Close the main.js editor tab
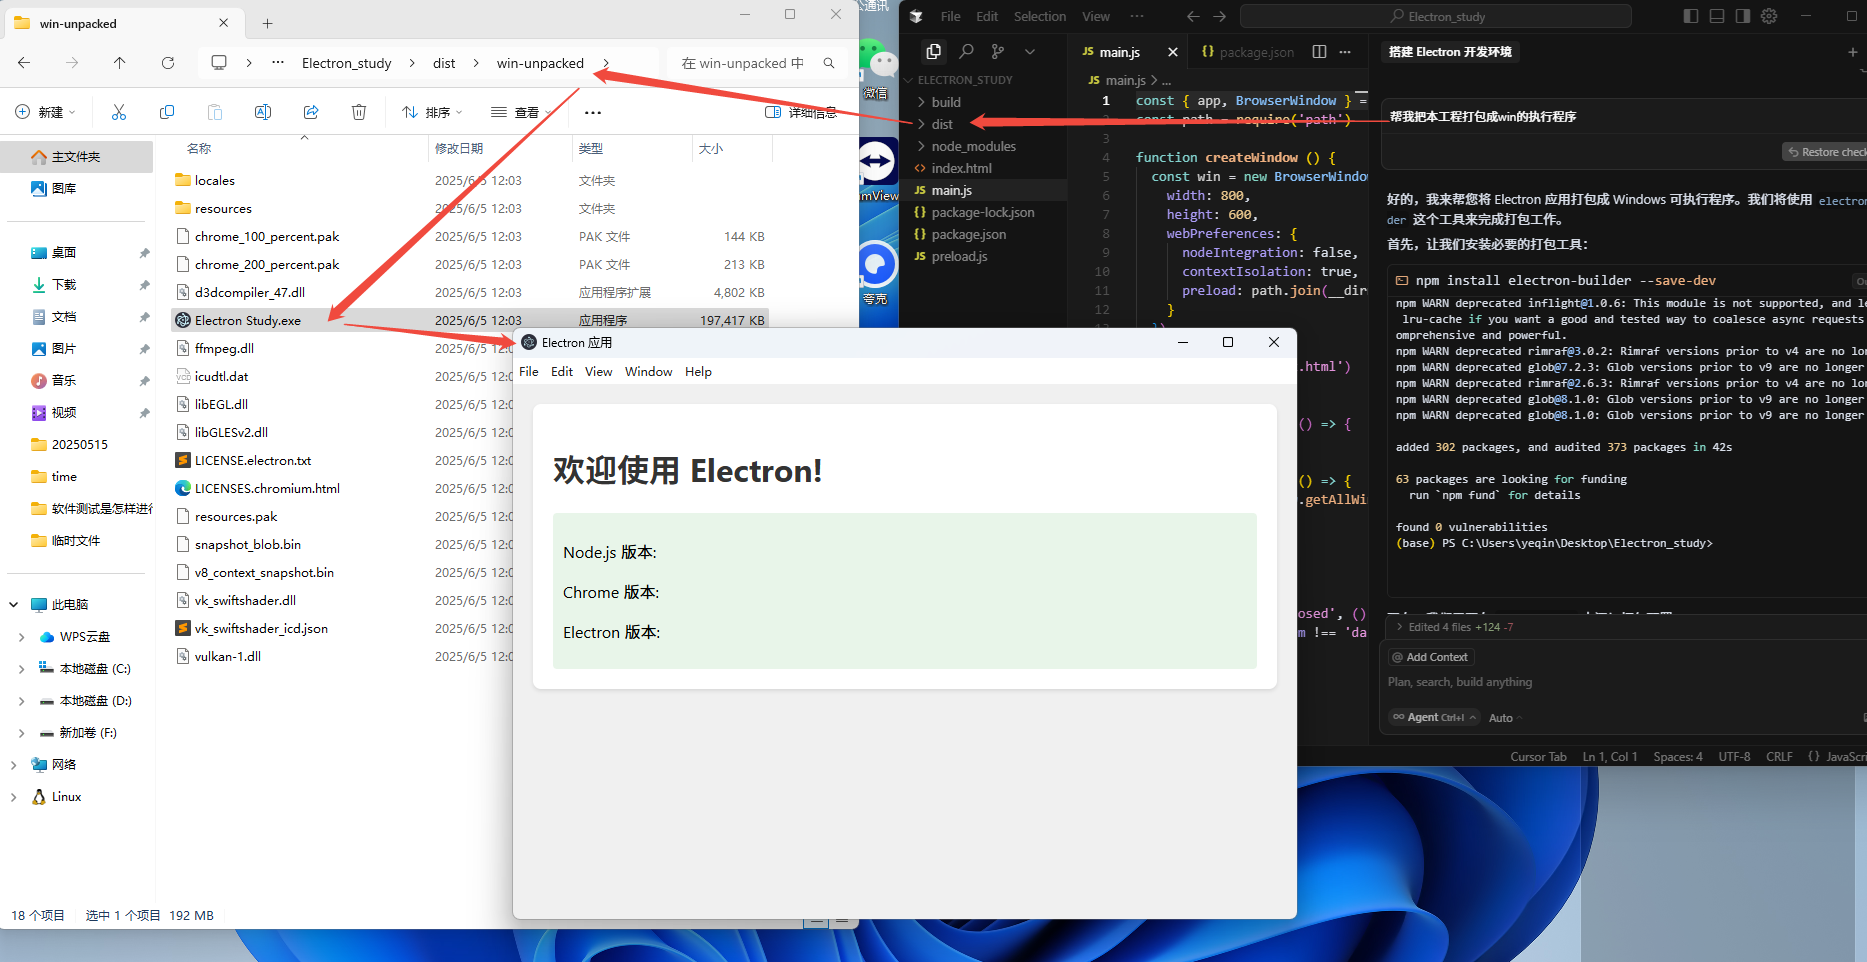Screen dimensions: 1867x962 [x=1173, y=52]
